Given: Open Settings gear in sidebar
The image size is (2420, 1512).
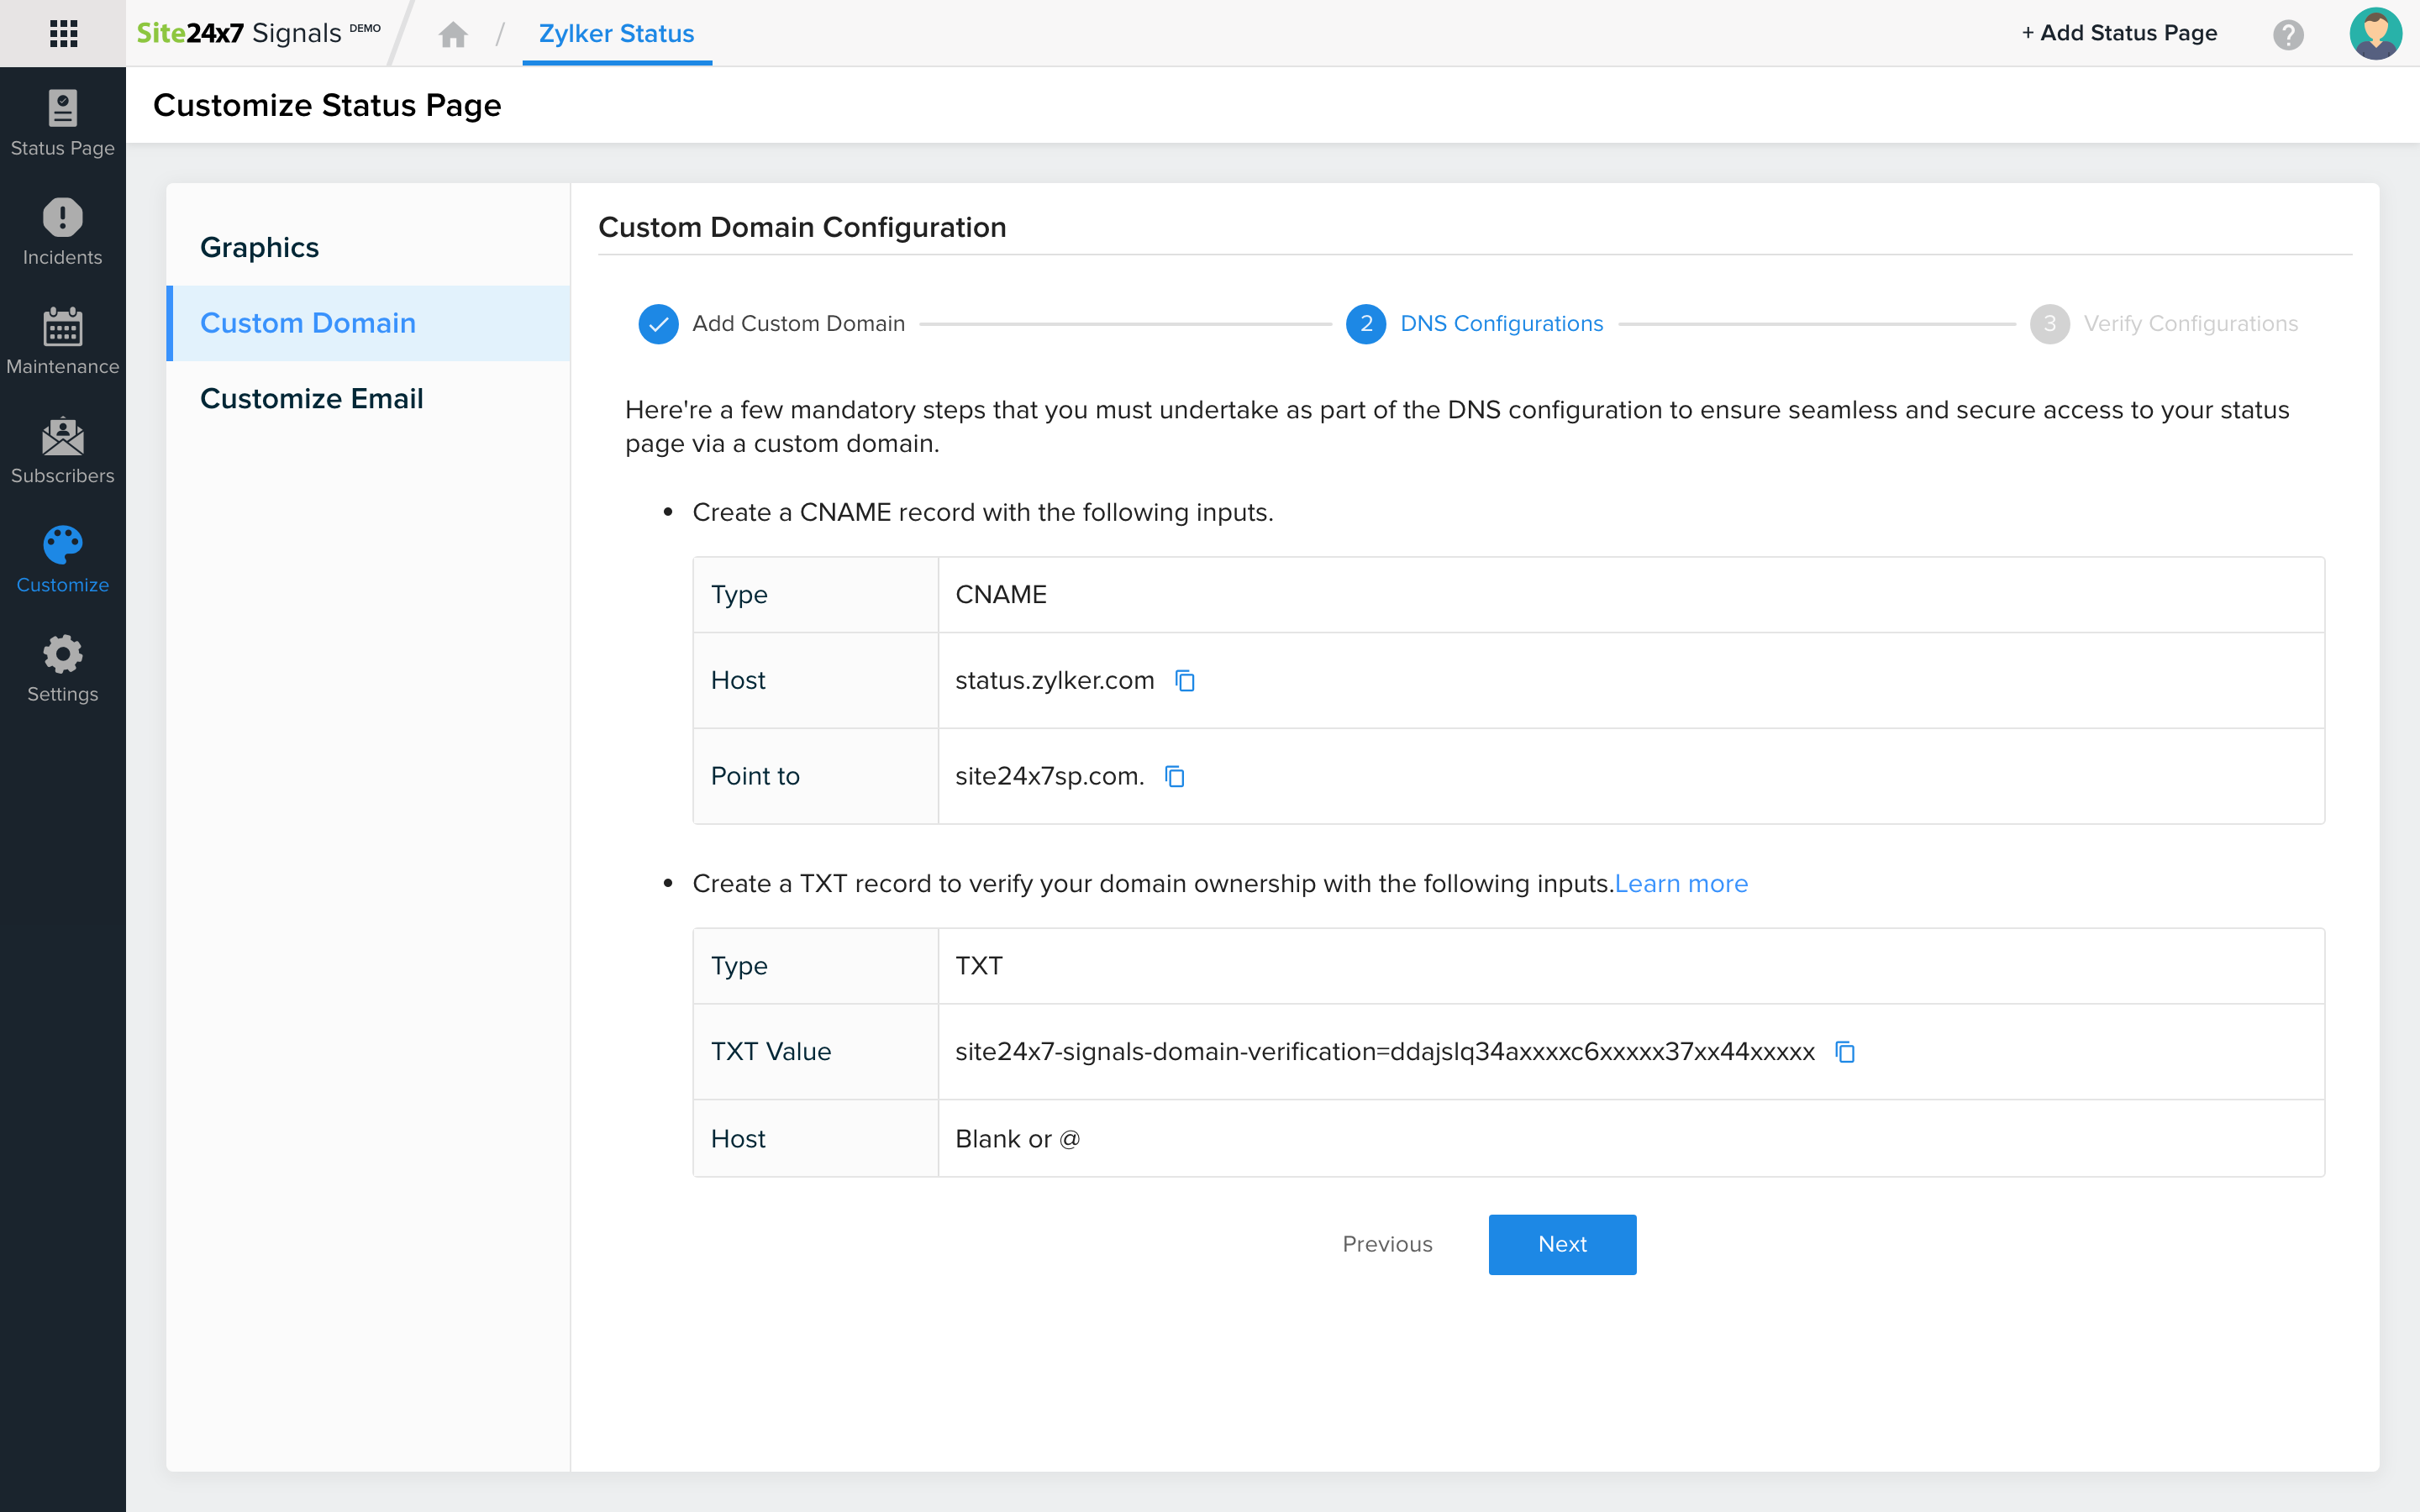Looking at the screenshot, I should tap(63, 669).
